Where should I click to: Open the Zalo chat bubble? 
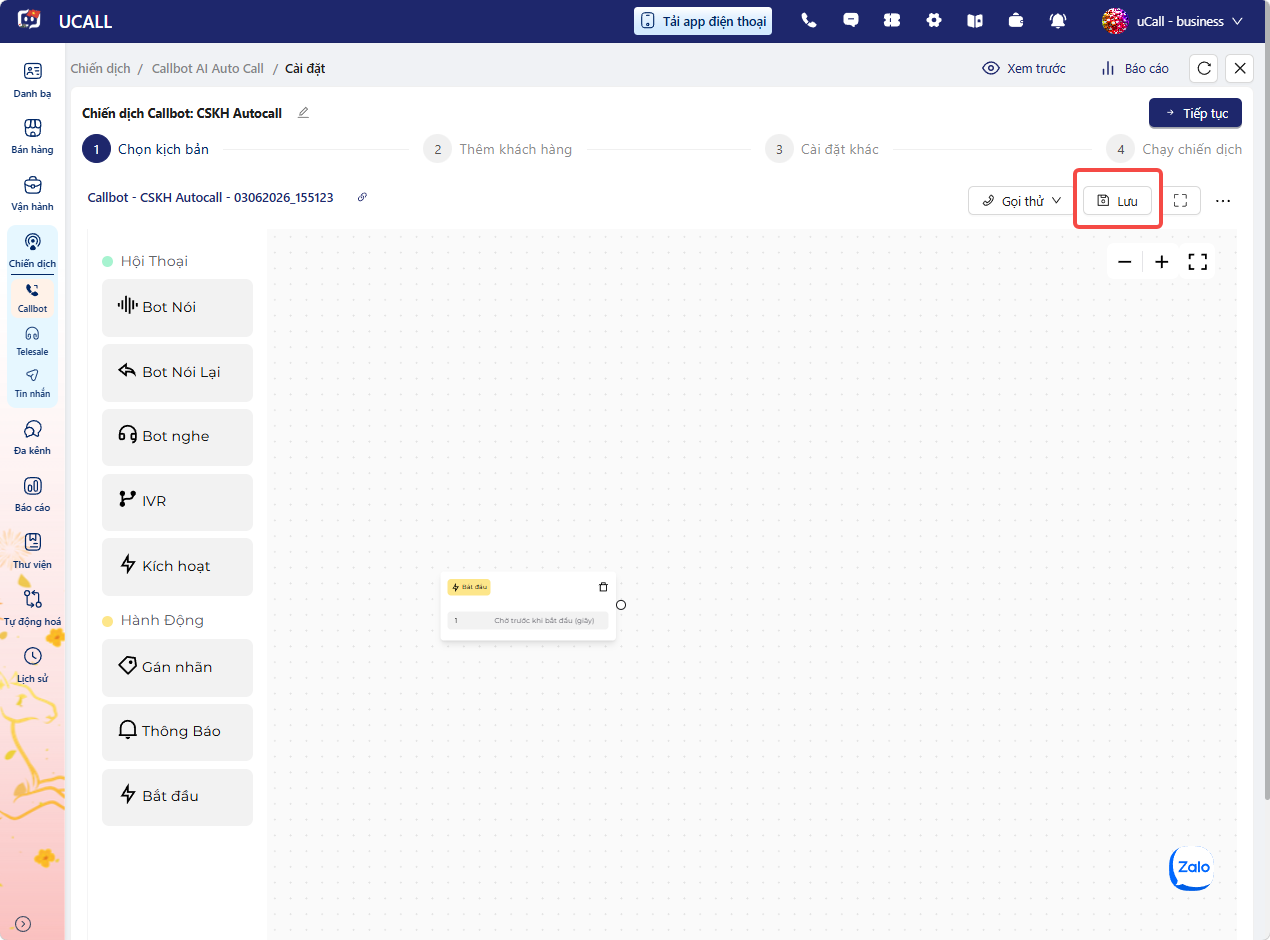tap(1190, 868)
